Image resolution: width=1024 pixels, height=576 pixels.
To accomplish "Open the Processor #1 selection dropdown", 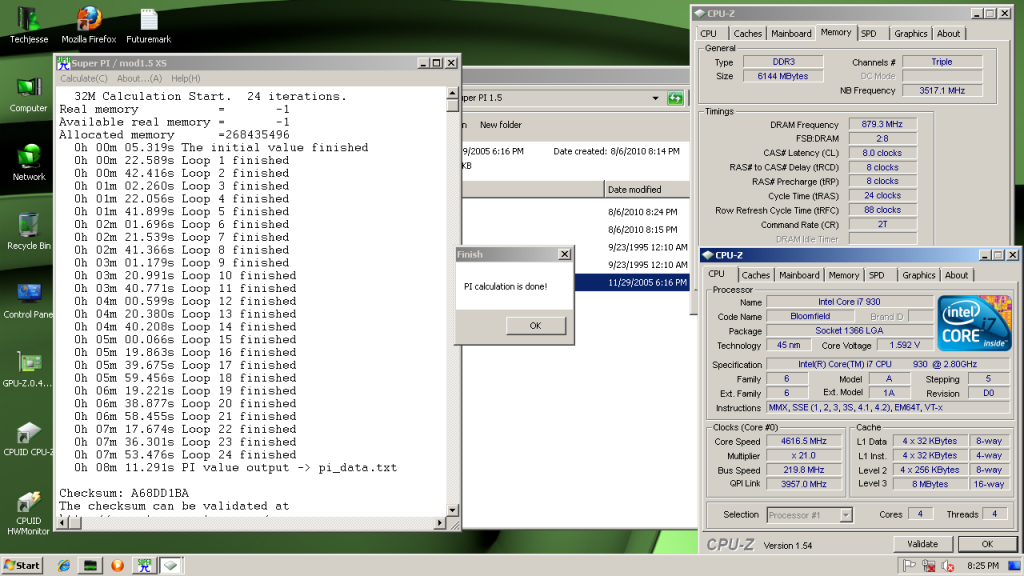I will (x=846, y=515).
